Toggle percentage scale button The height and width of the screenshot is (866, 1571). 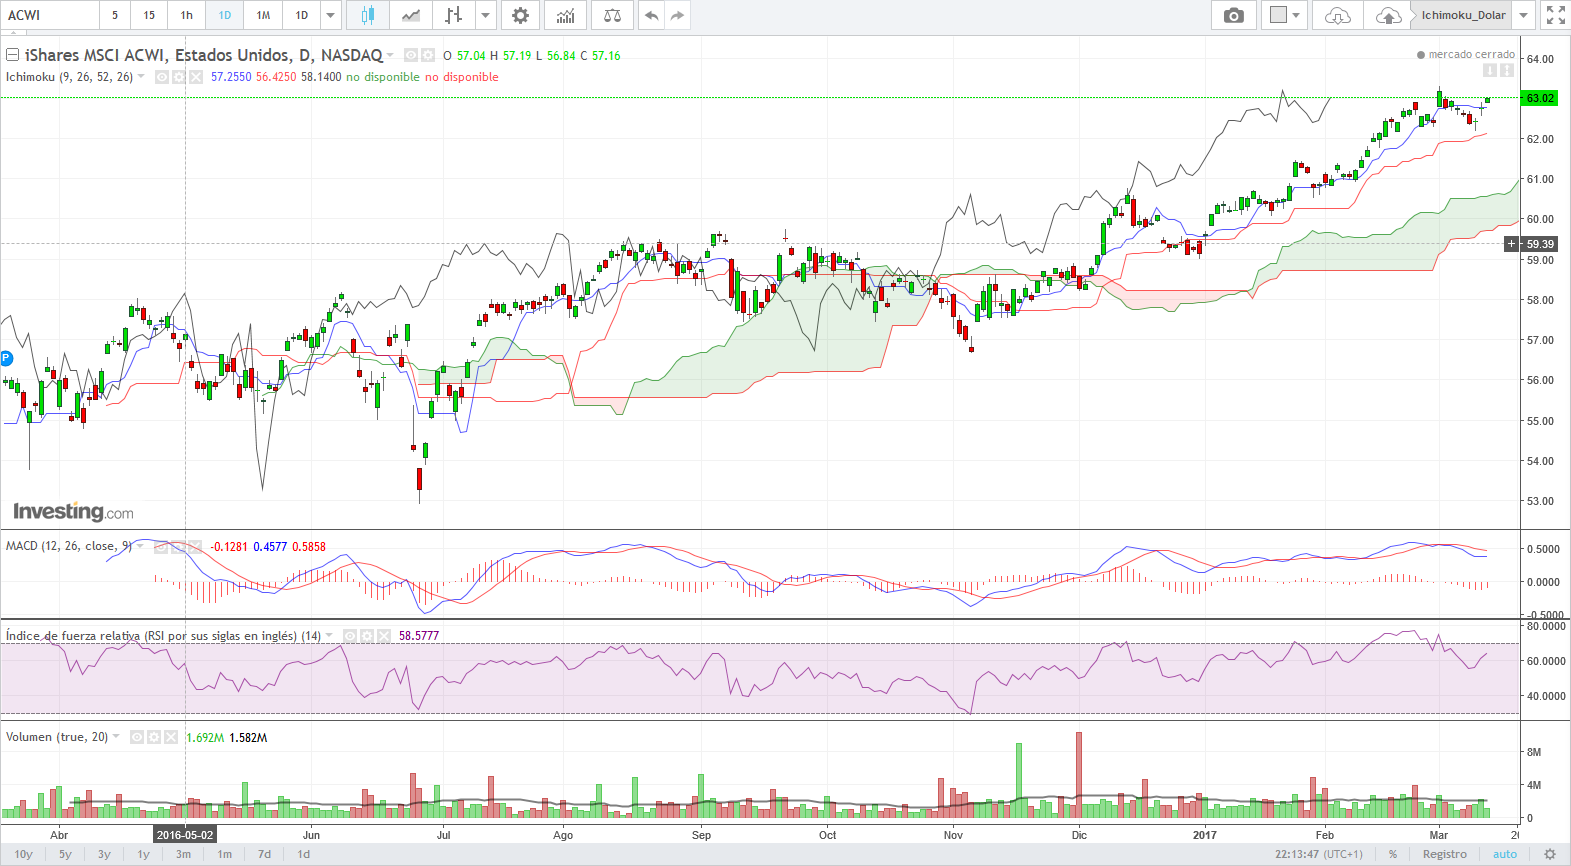(1393, 854)
